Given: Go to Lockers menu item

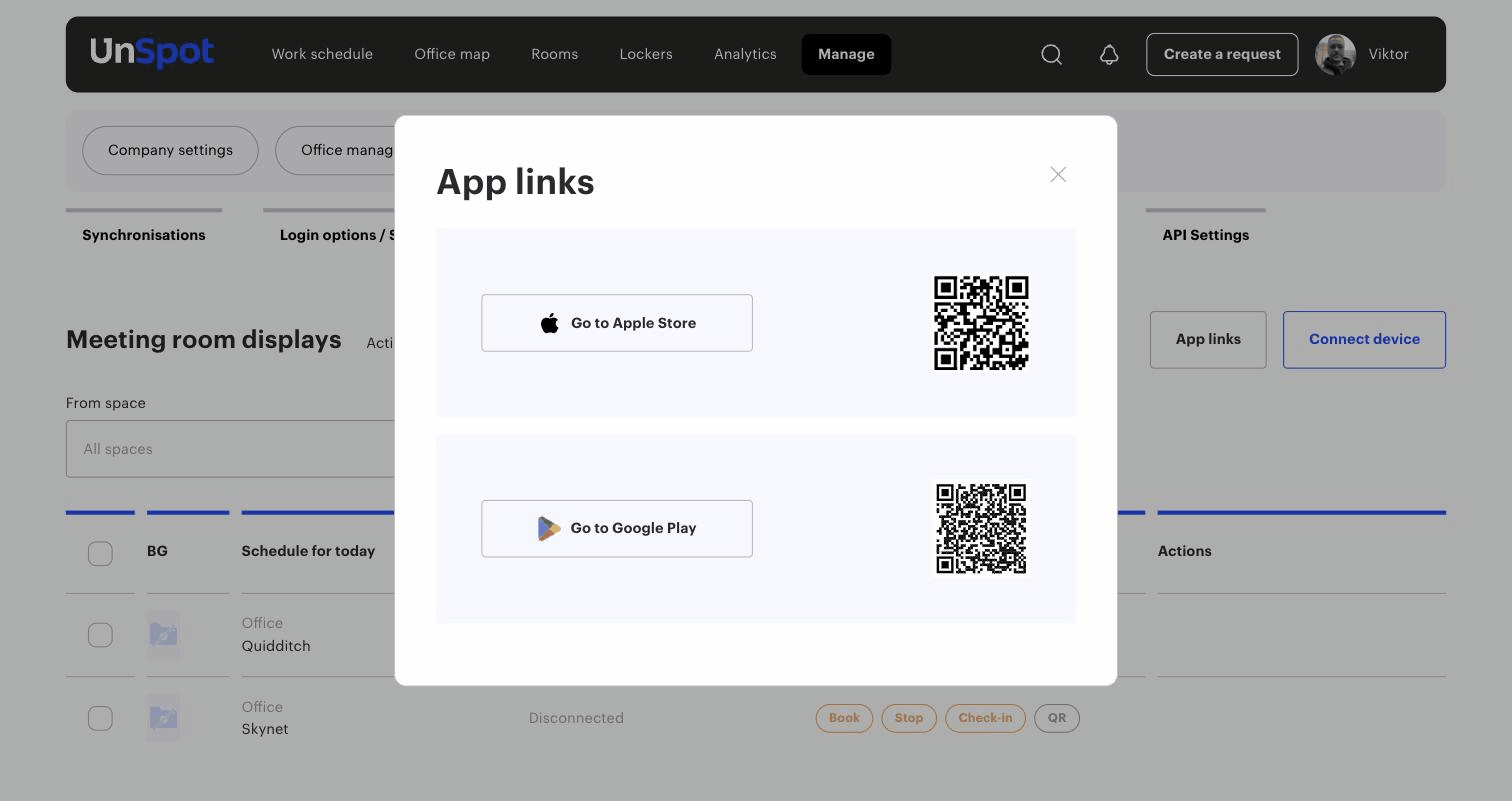Looking at the screenshot, I should tap(646, 55).
